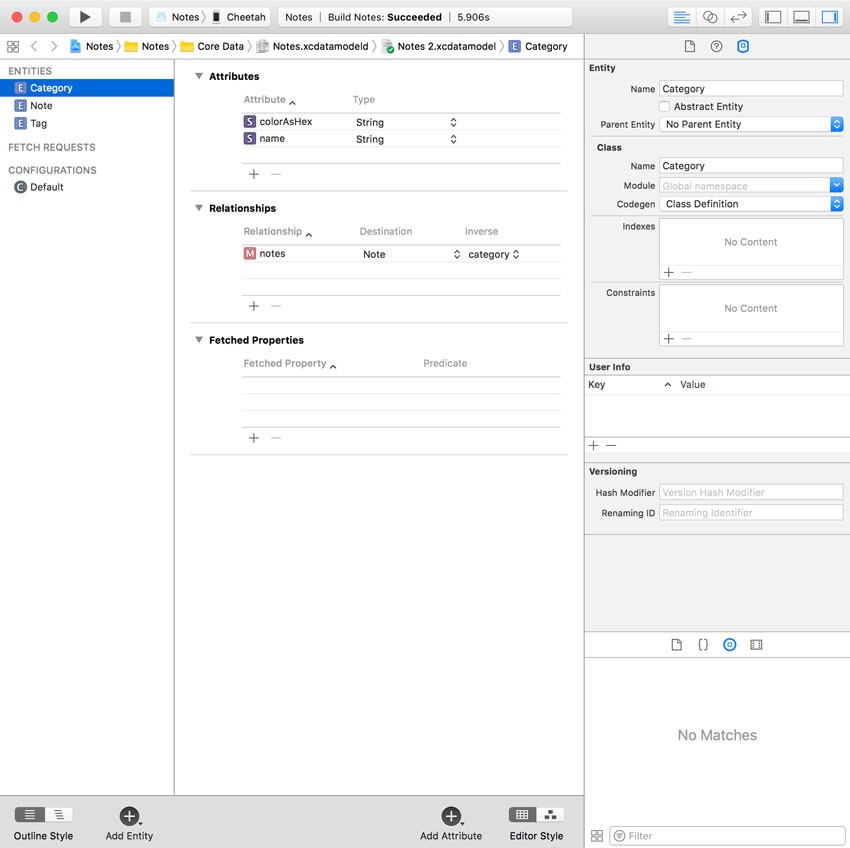Collapse the Fetched Properties section
Screen dimensions: 850x848
pos(199,339)
